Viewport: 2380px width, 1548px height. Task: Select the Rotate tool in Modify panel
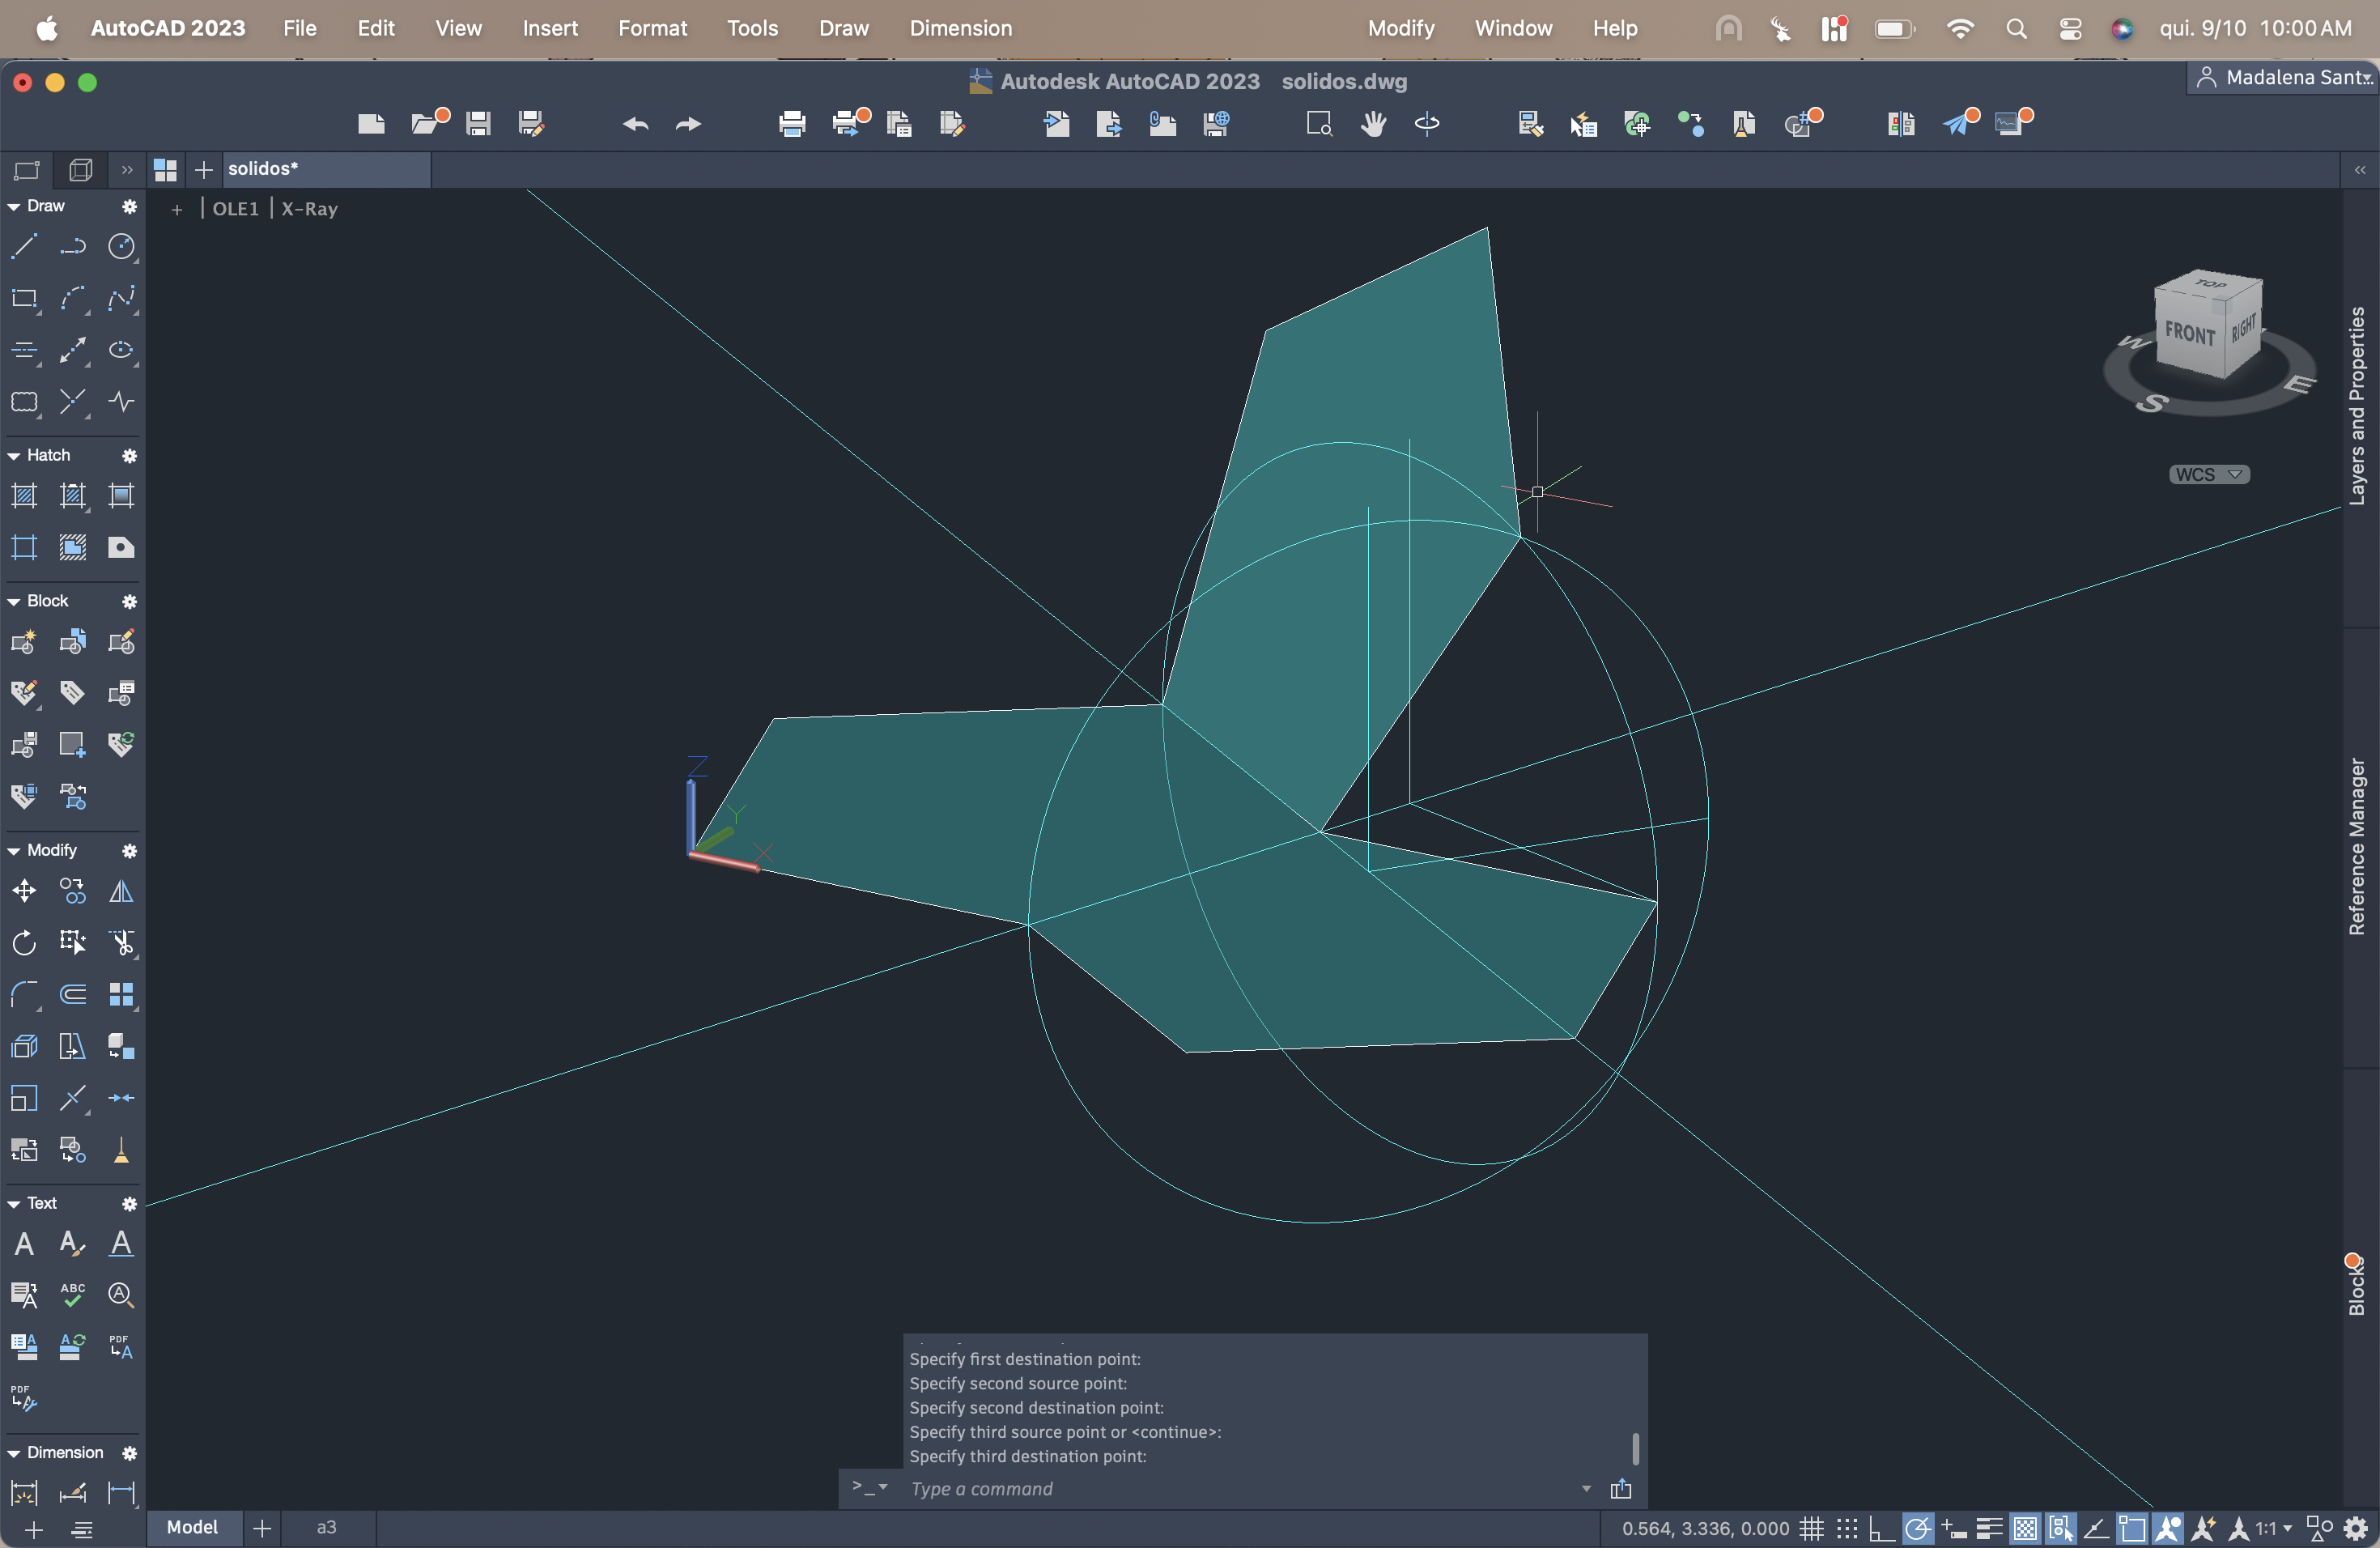coord(24,943)
